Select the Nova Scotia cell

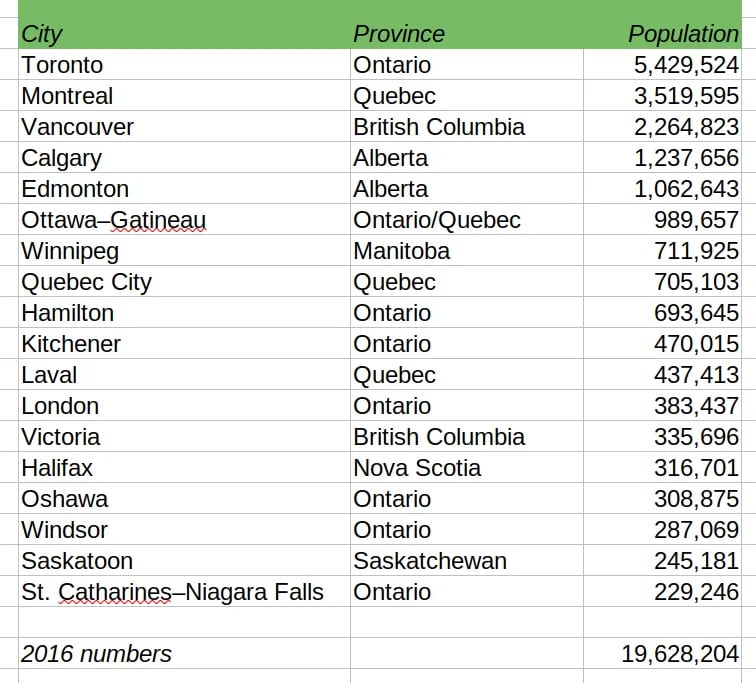(x=467, y=468)
